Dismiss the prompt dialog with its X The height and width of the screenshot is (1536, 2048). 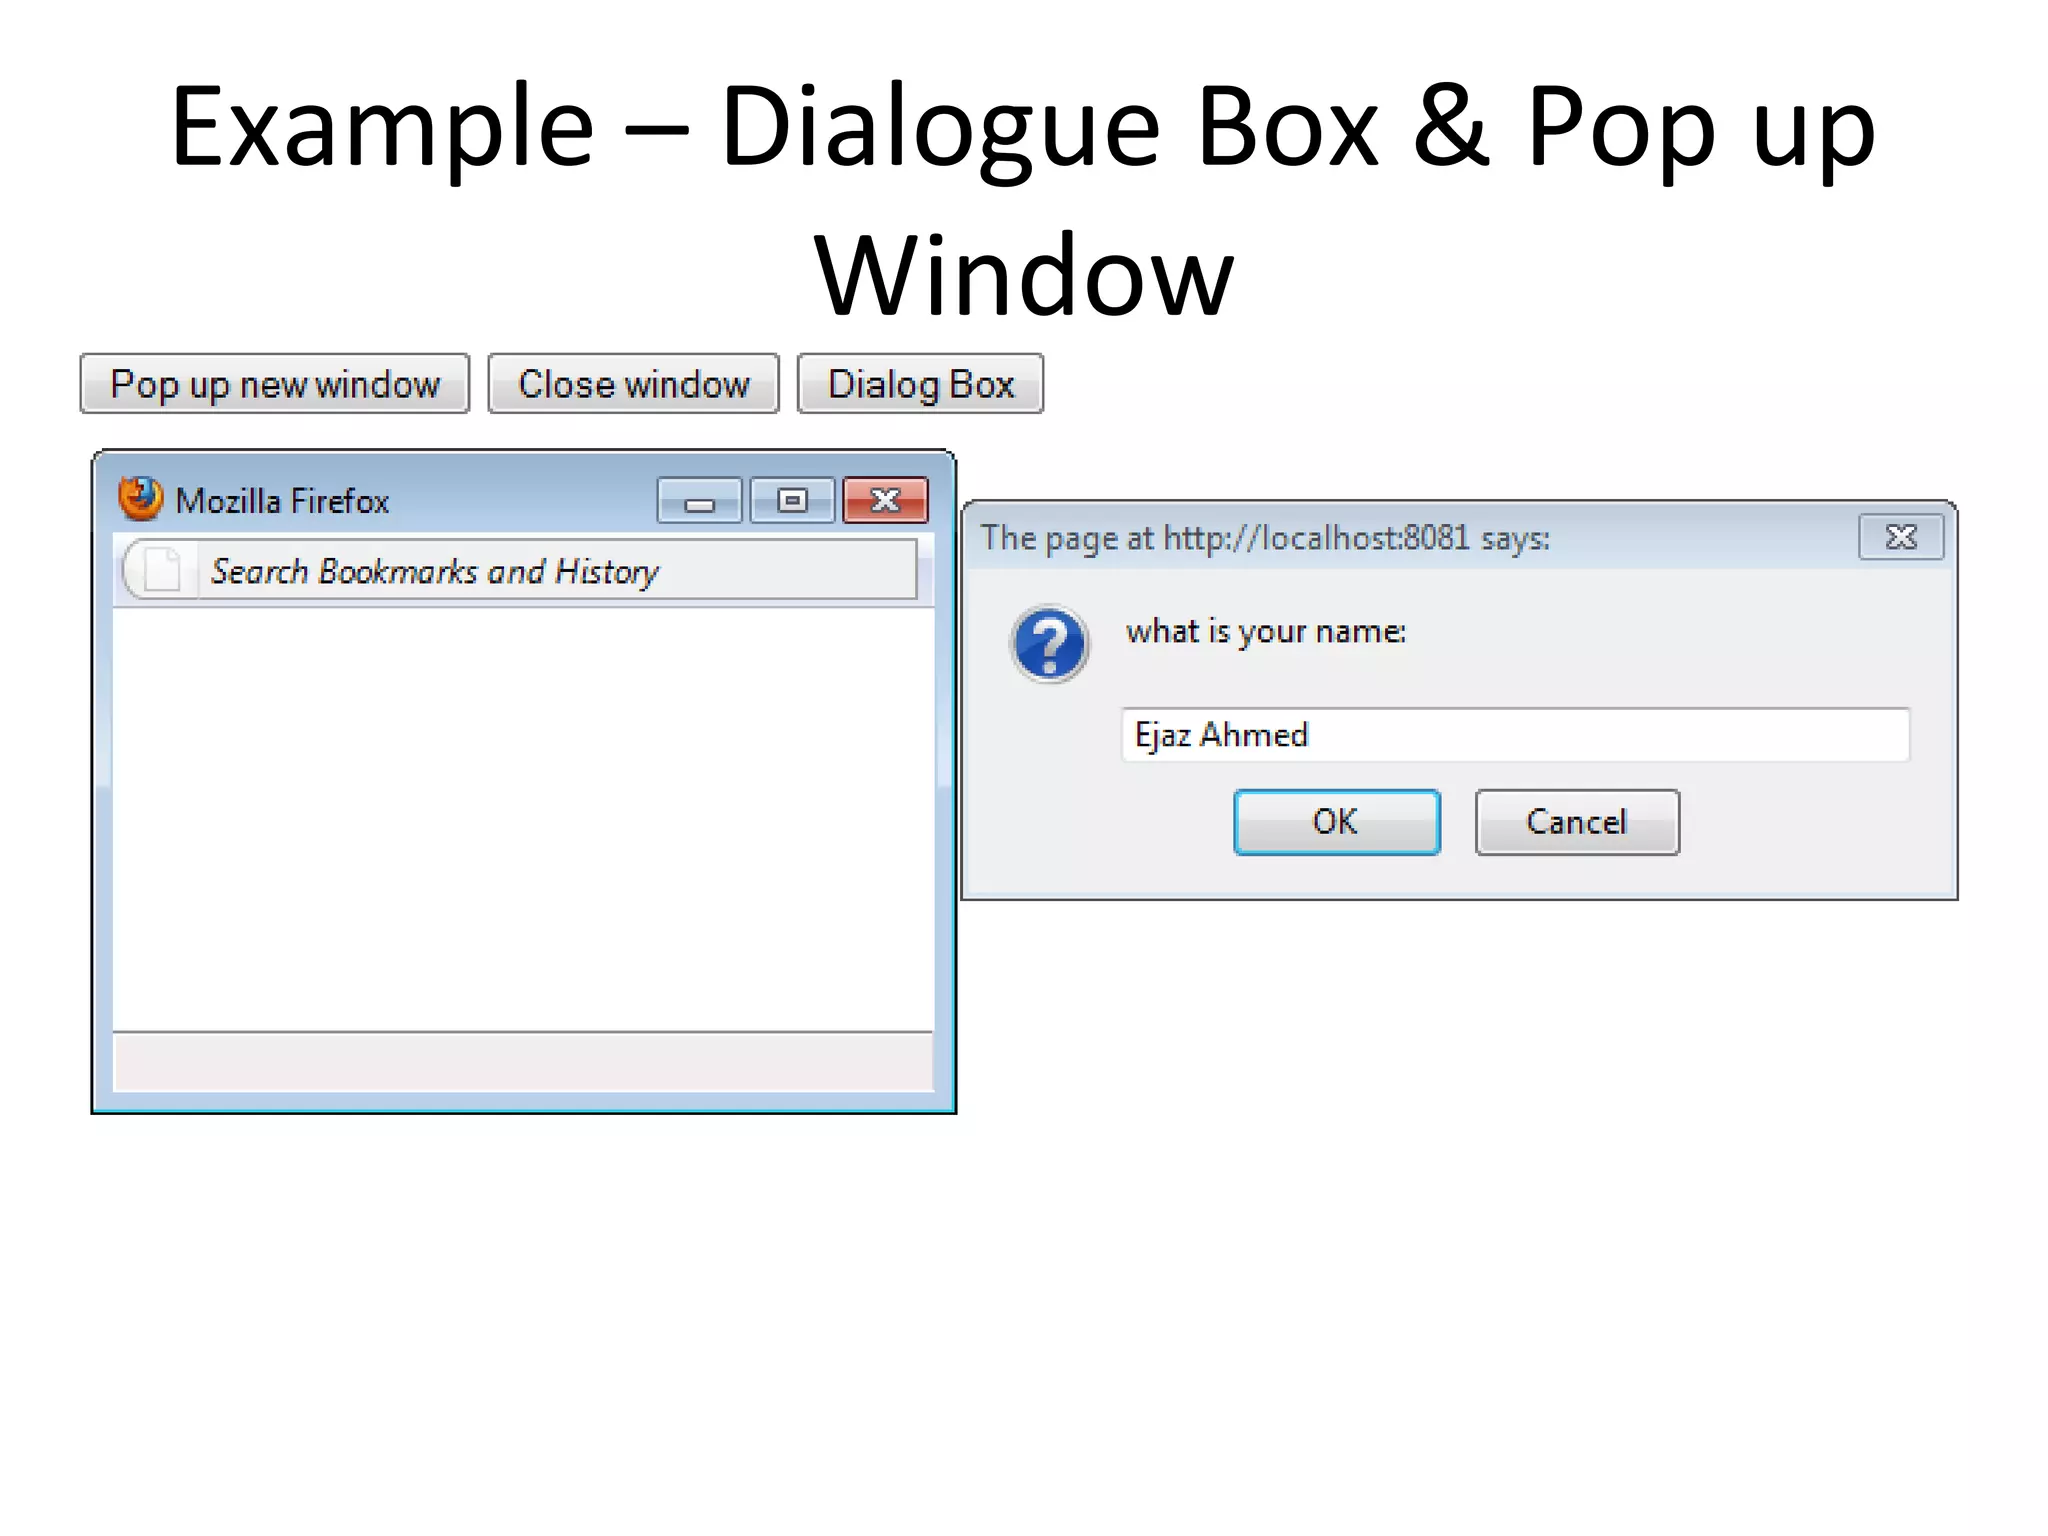click(x=1900, y=538)
